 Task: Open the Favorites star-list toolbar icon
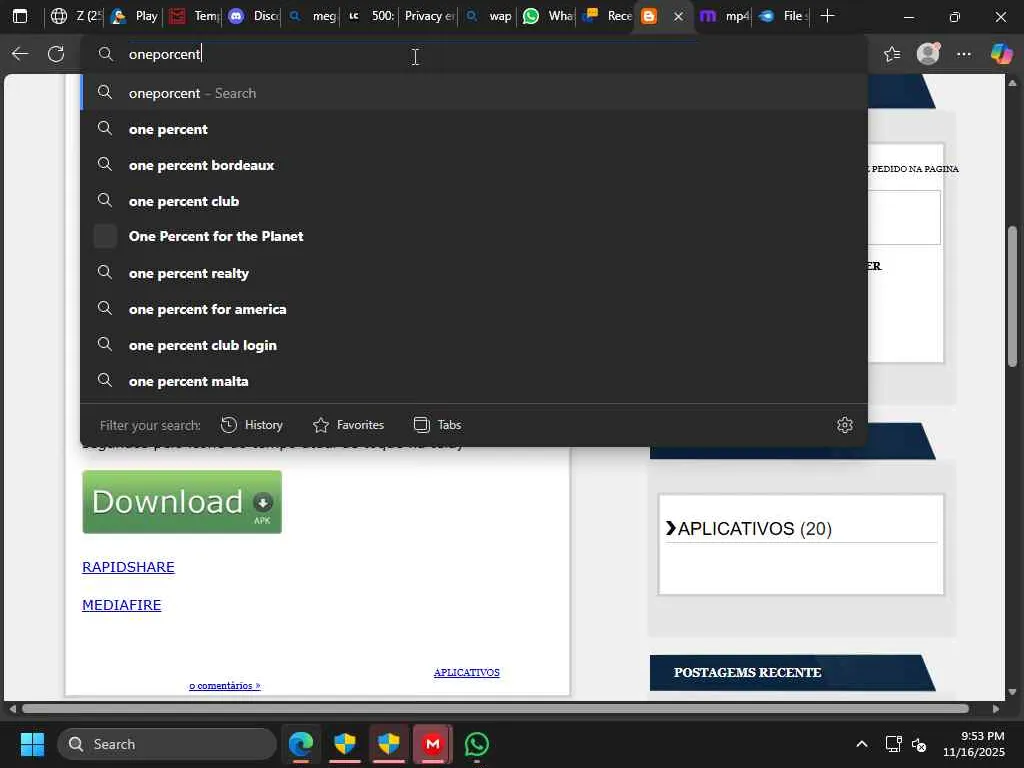(892, 54)
